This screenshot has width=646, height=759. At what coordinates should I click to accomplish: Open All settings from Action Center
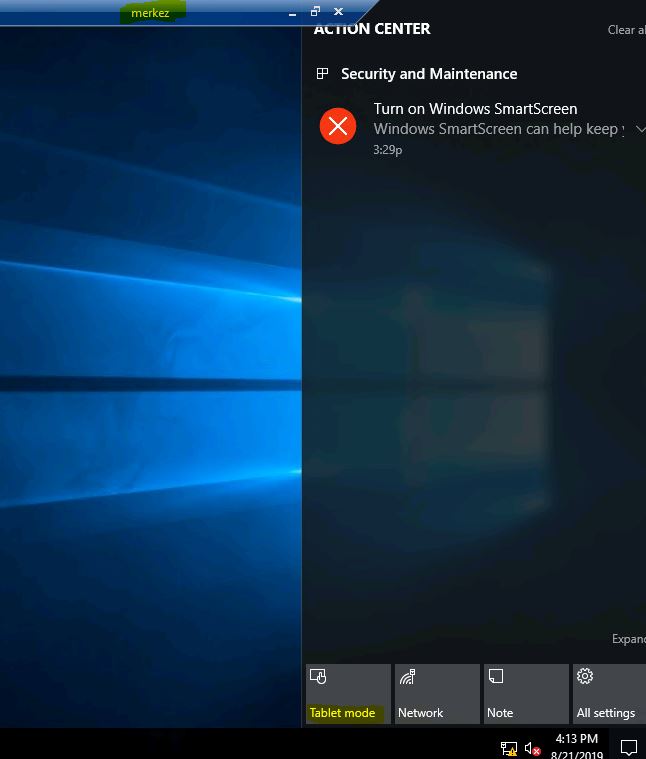[610, 694]
